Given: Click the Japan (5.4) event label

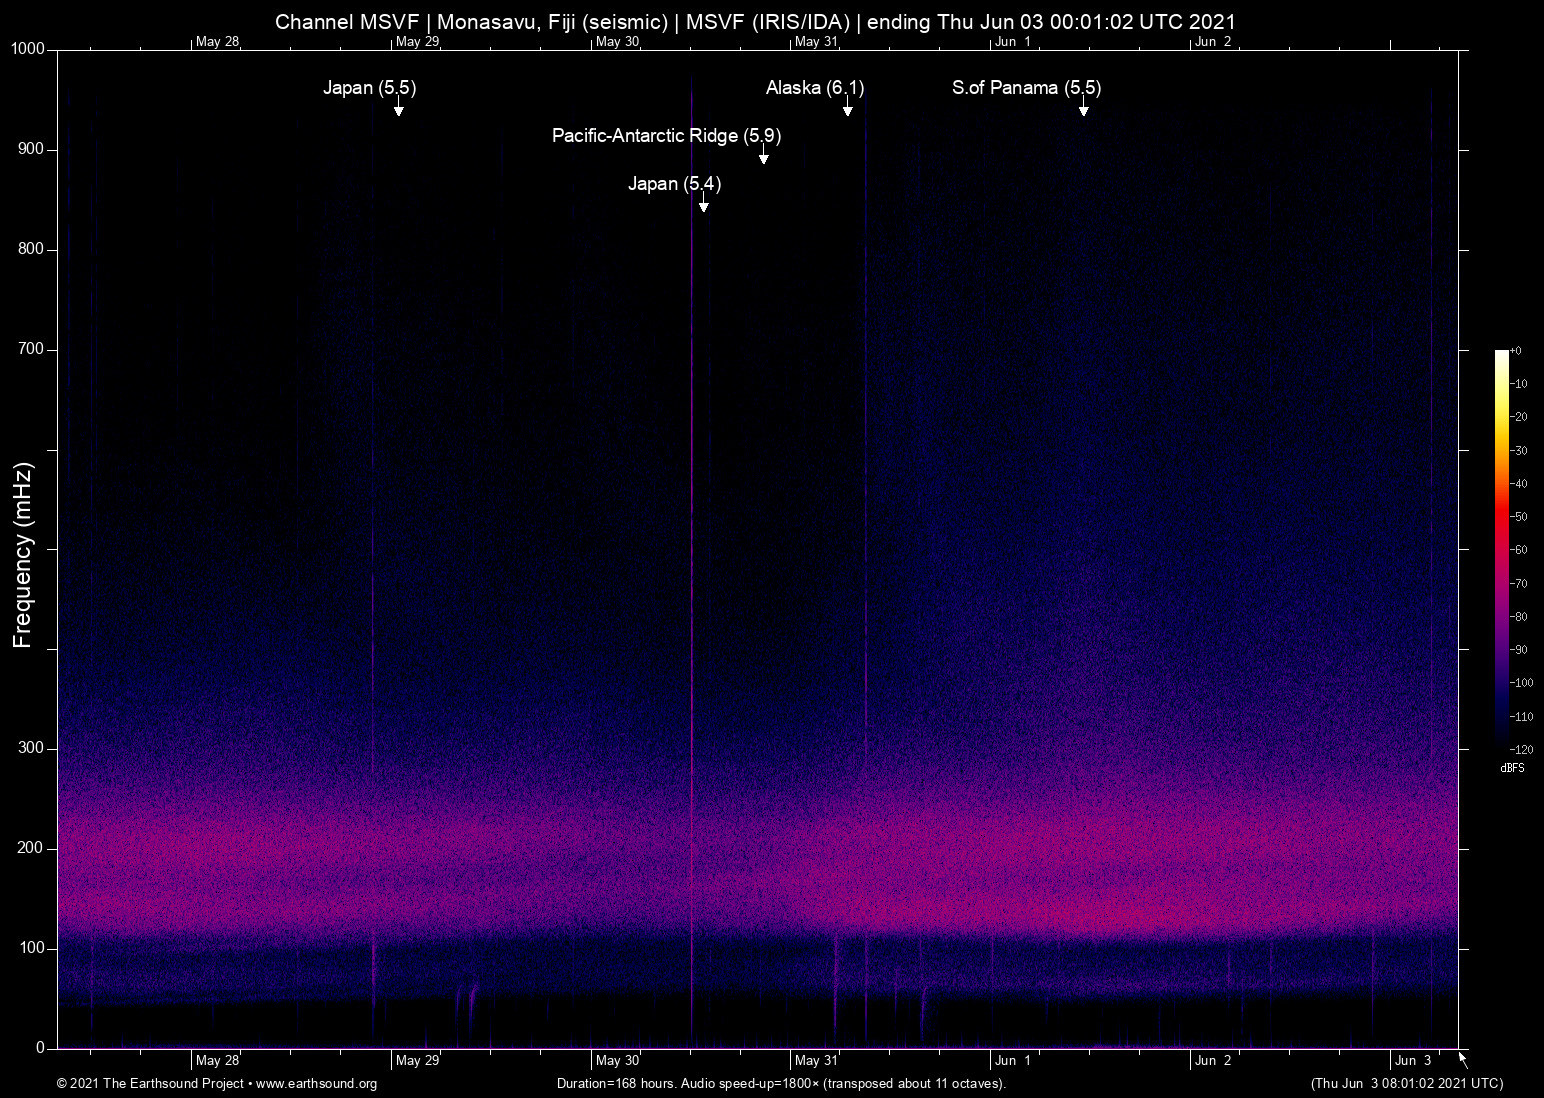Looking at the screenshot, I should coord(674,184).
